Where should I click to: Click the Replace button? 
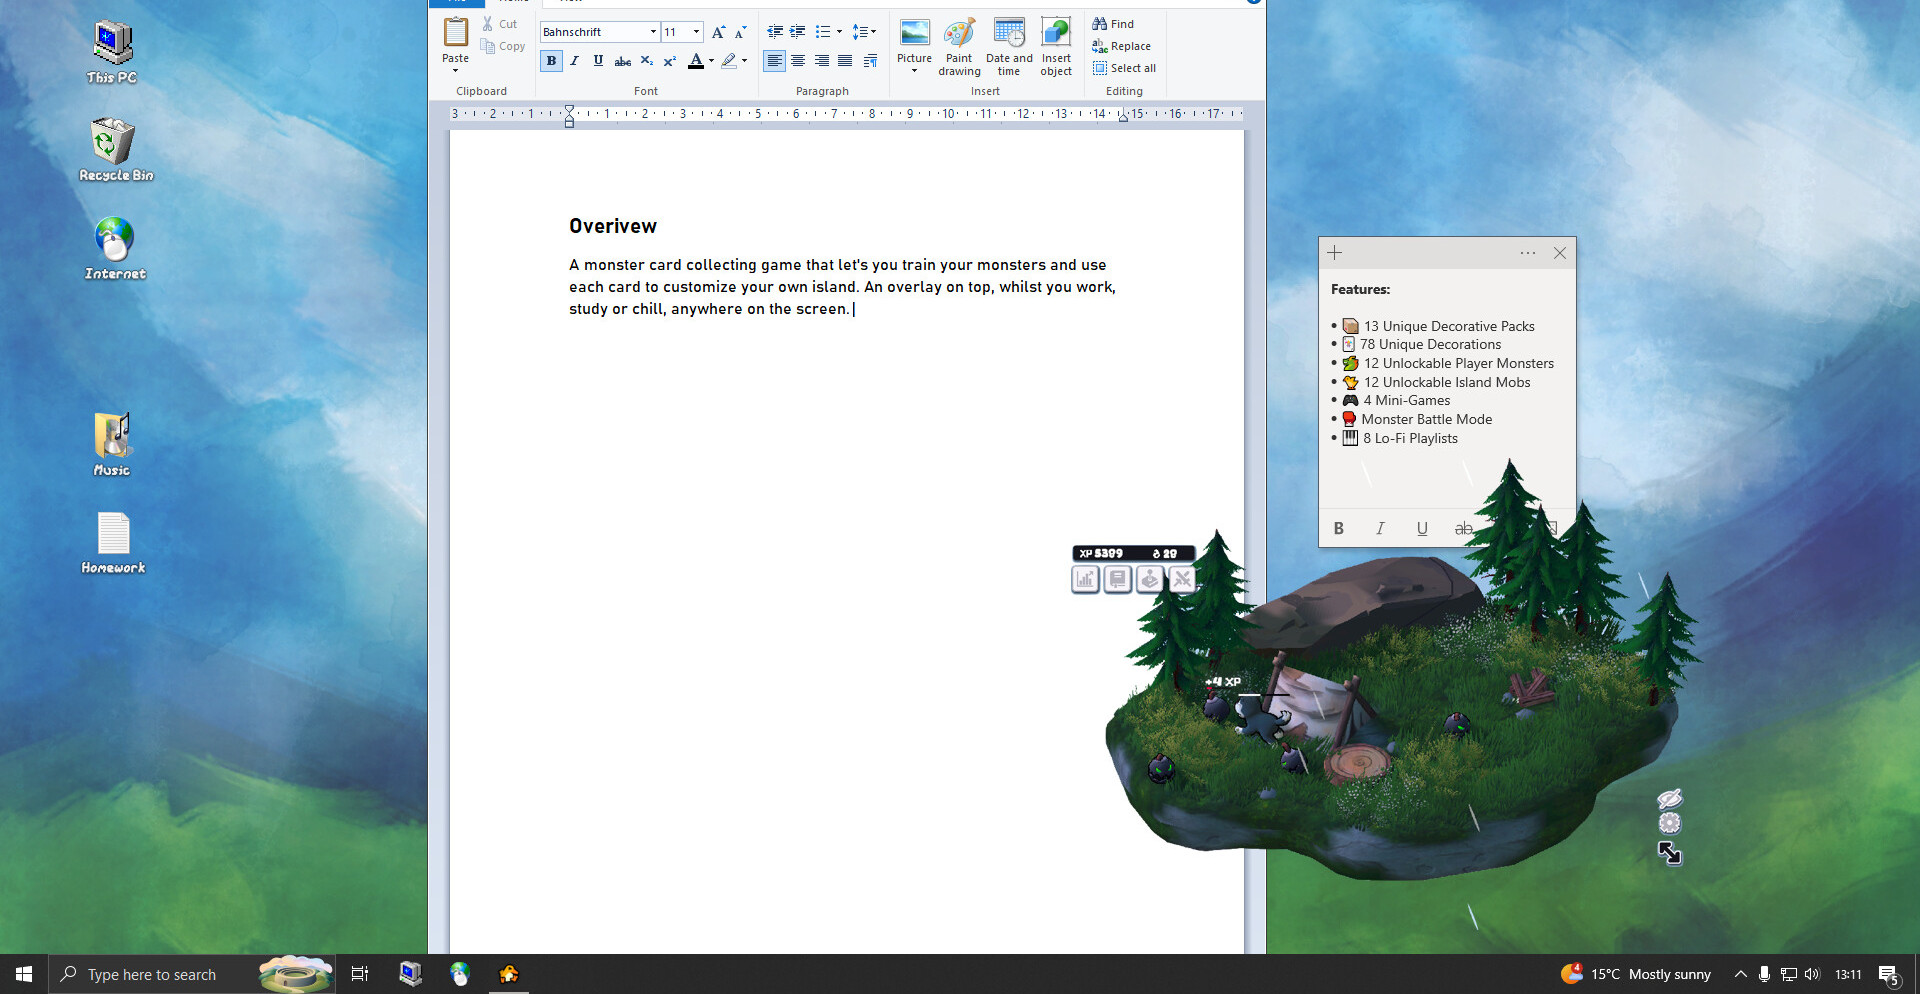[x=1122, y=46]
